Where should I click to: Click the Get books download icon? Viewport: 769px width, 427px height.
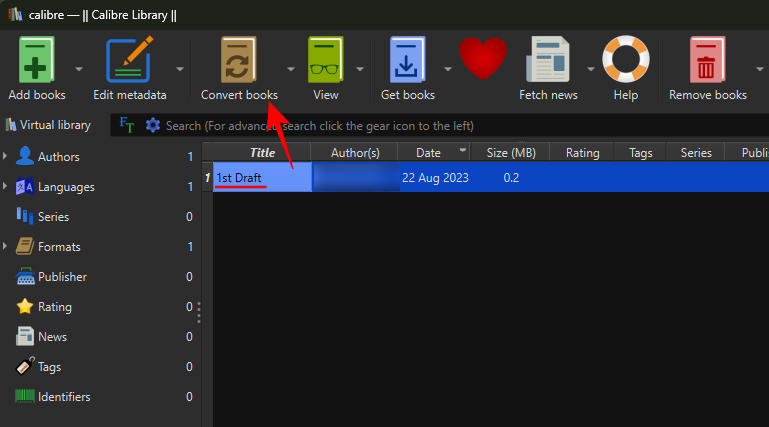pyautogui.click(x=407, y=60)
